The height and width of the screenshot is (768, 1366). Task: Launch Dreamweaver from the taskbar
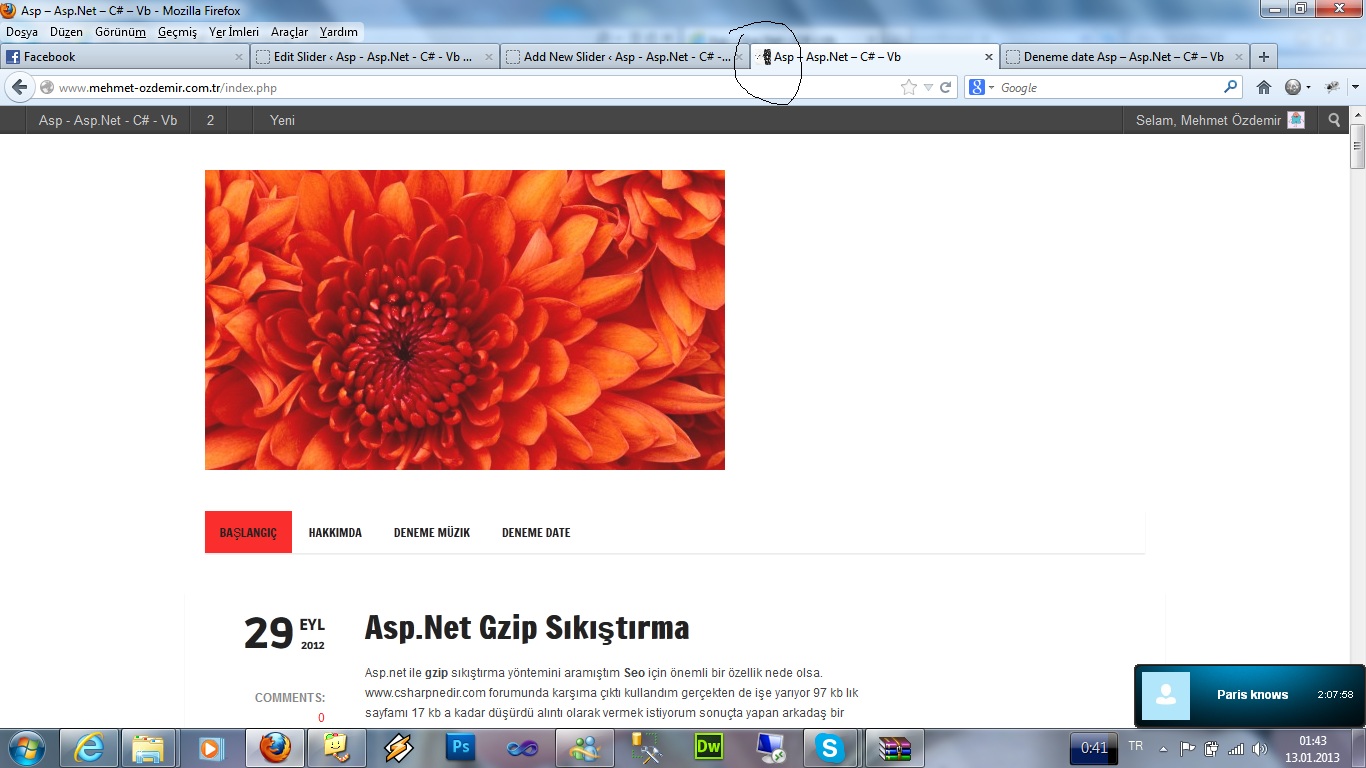pyautogui.click(x=708, y=747)
